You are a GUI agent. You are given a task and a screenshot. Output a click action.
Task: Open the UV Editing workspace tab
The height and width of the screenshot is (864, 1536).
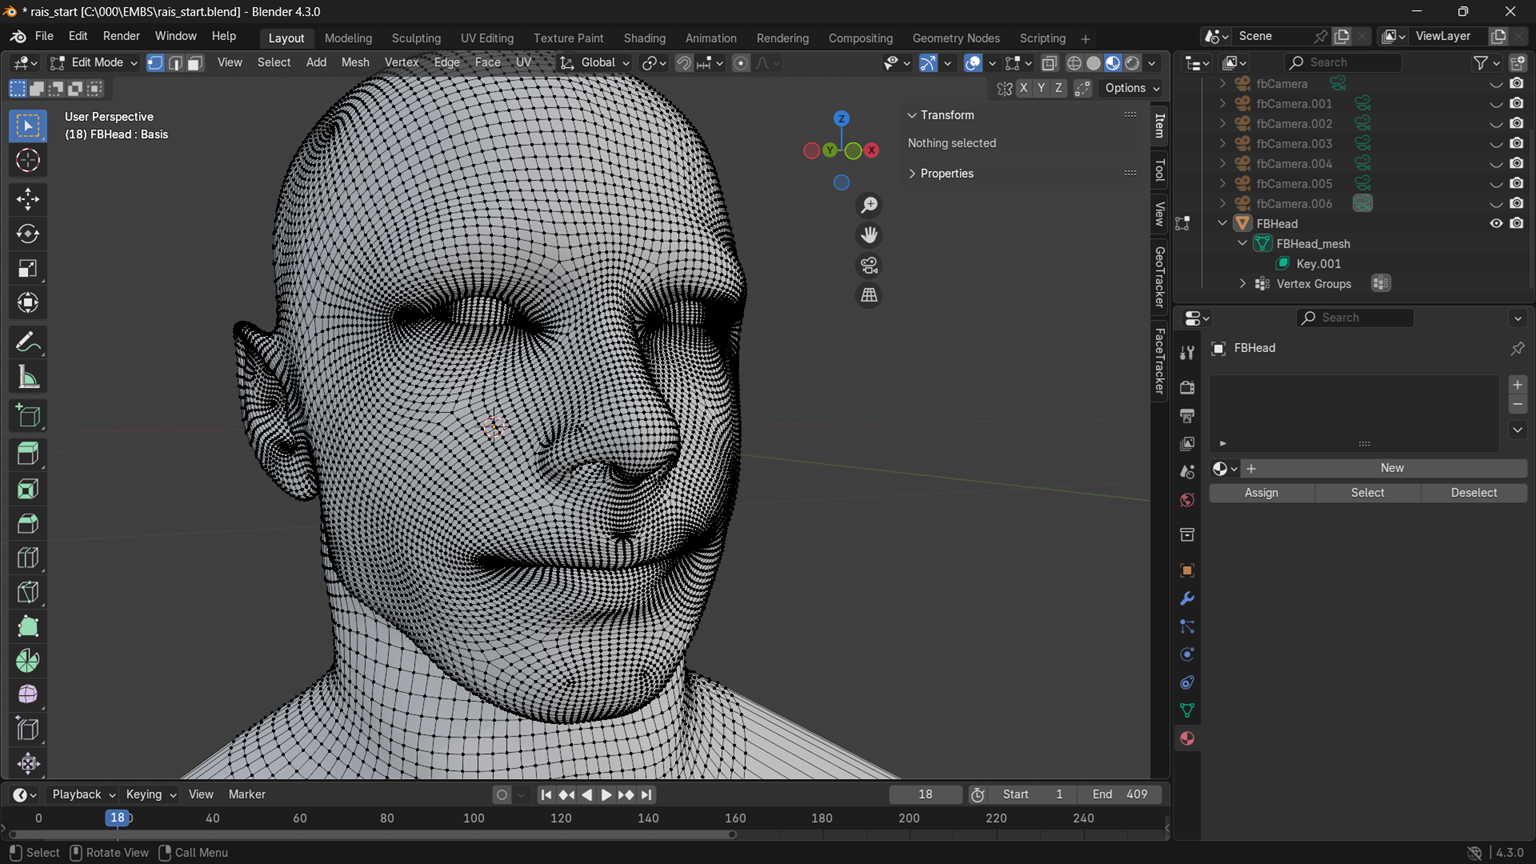click(x=487, y=38)
